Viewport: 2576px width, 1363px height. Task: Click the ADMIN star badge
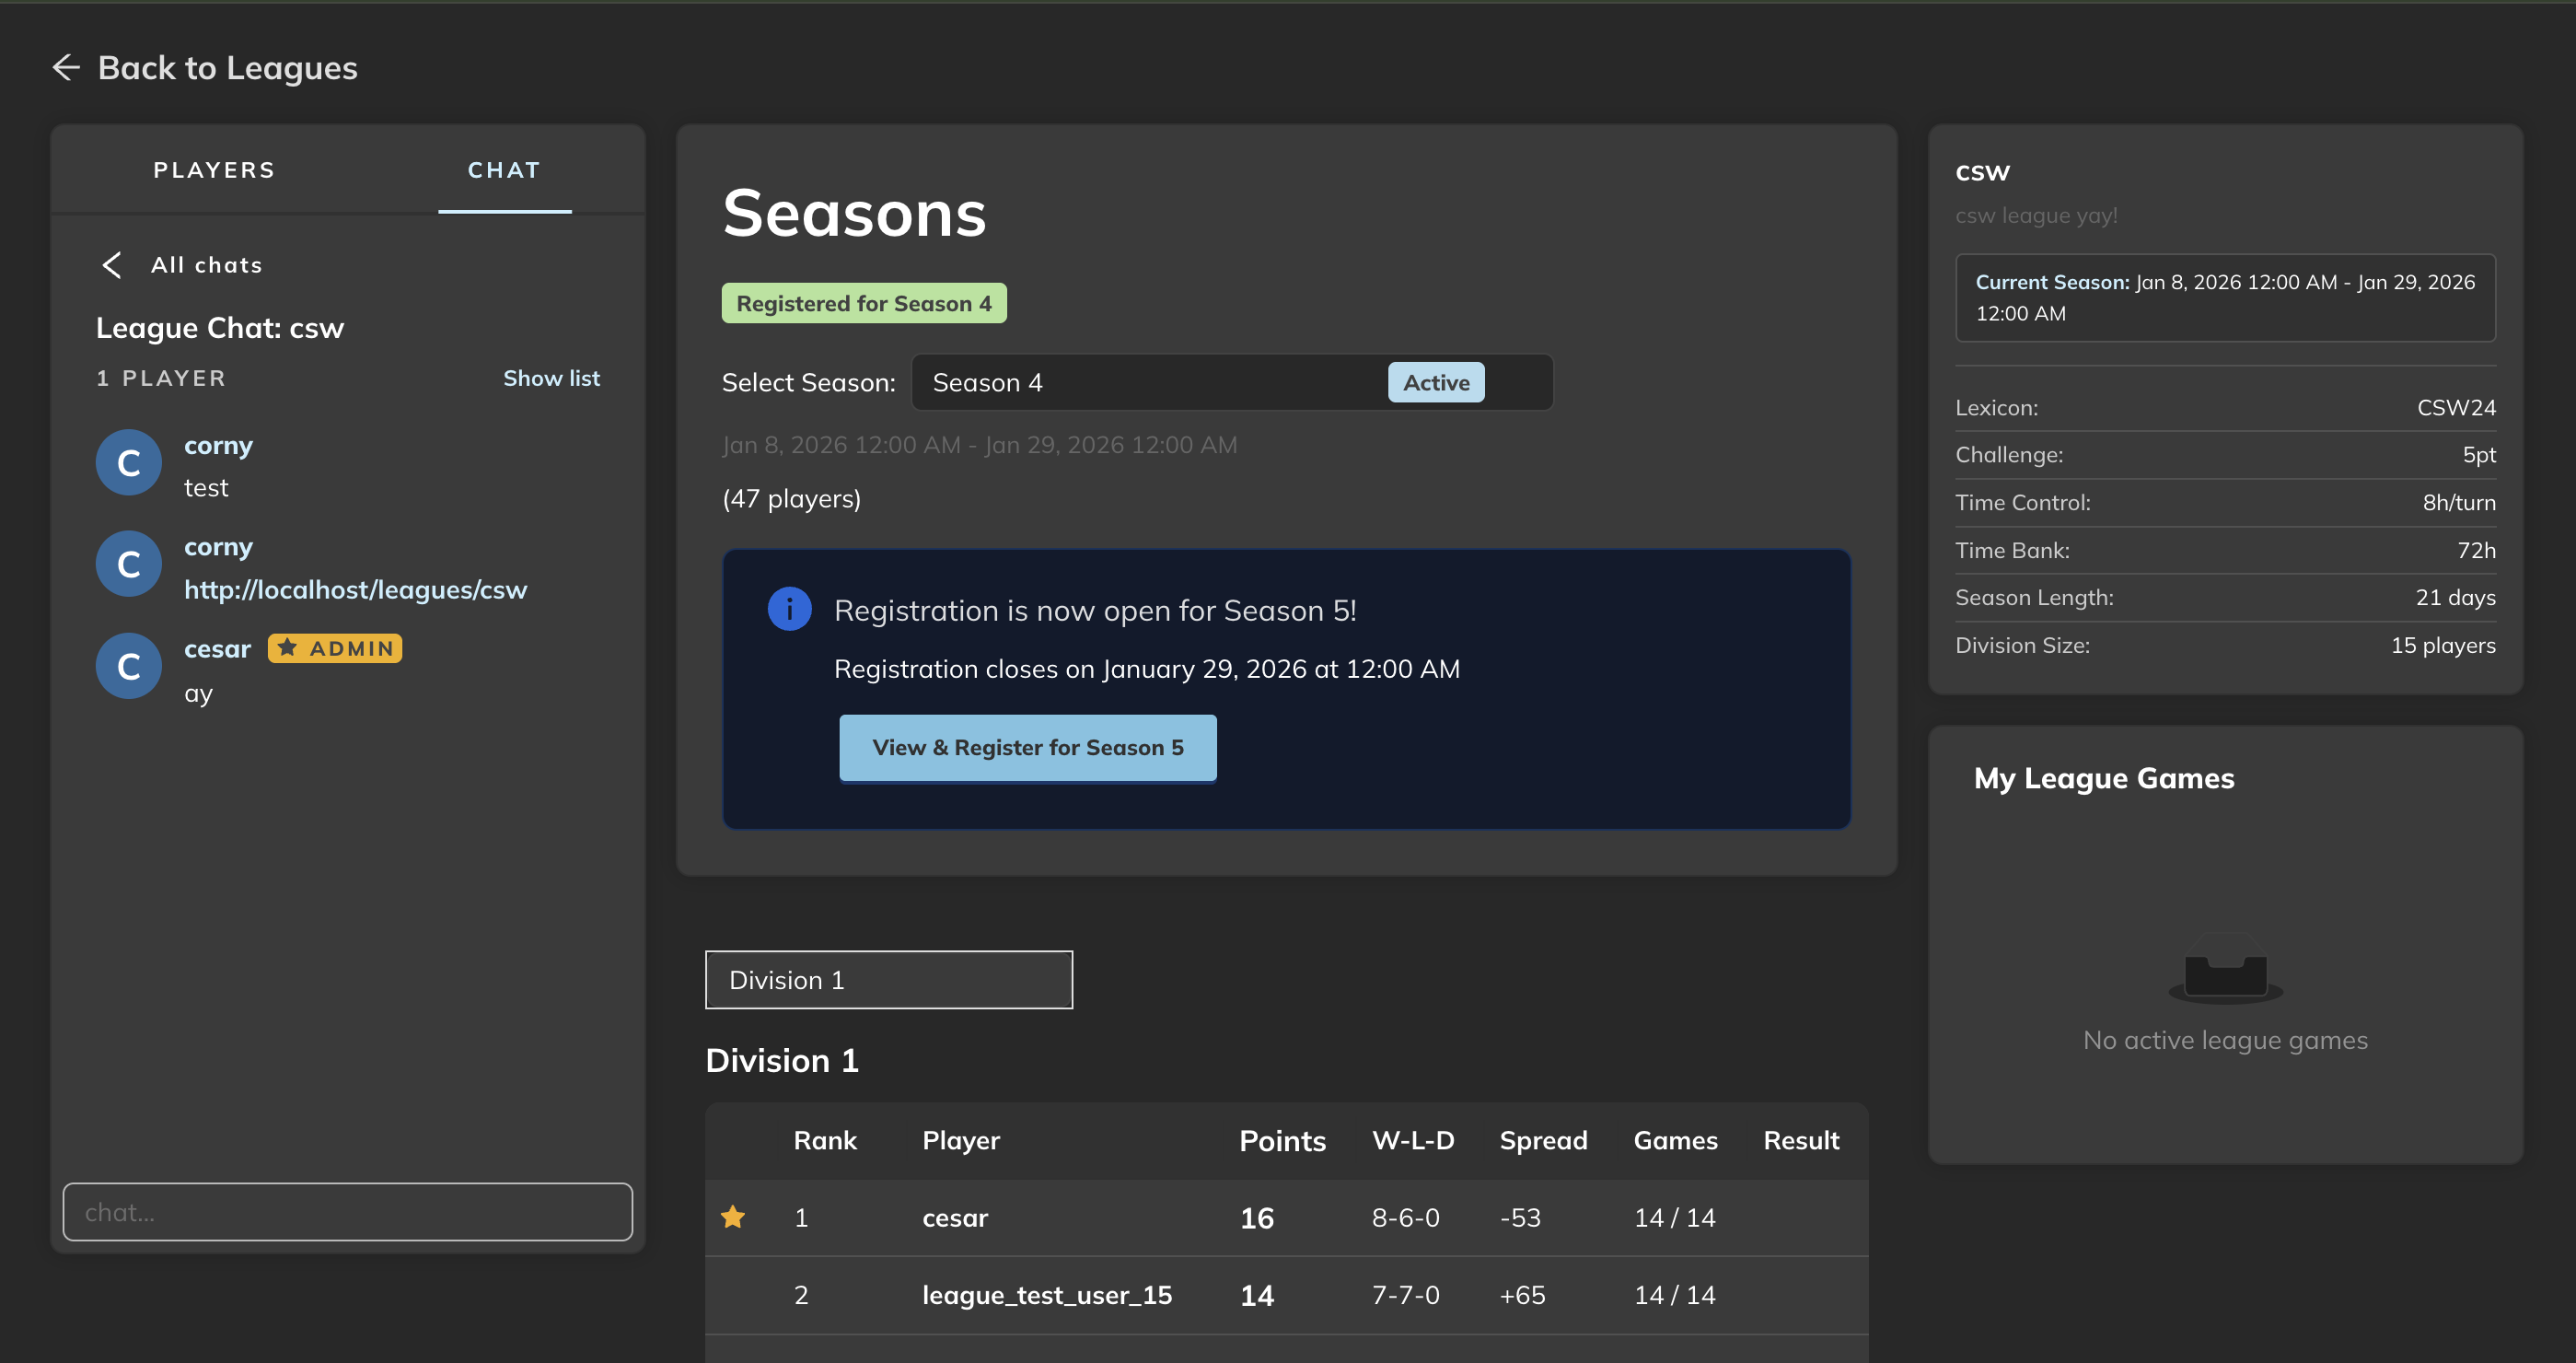tap(335, 648)
